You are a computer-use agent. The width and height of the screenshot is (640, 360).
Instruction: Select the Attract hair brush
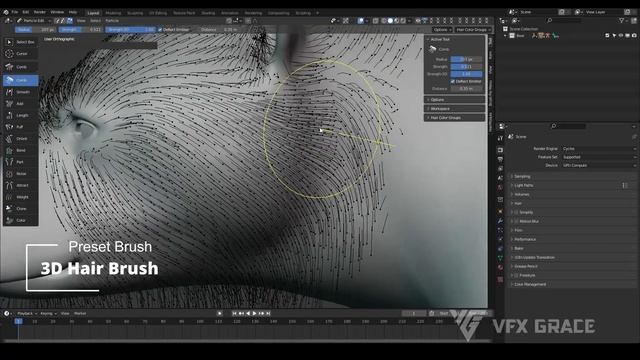tap(21, 185)
